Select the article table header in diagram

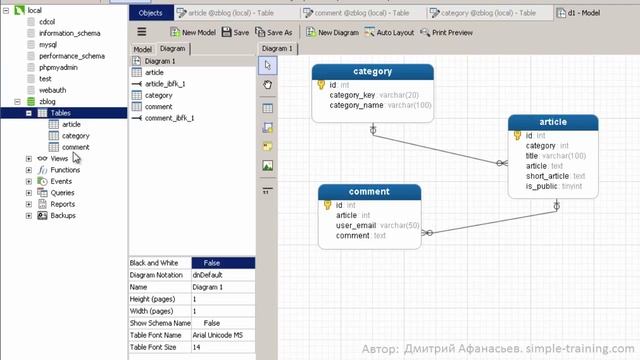point(553,122)
